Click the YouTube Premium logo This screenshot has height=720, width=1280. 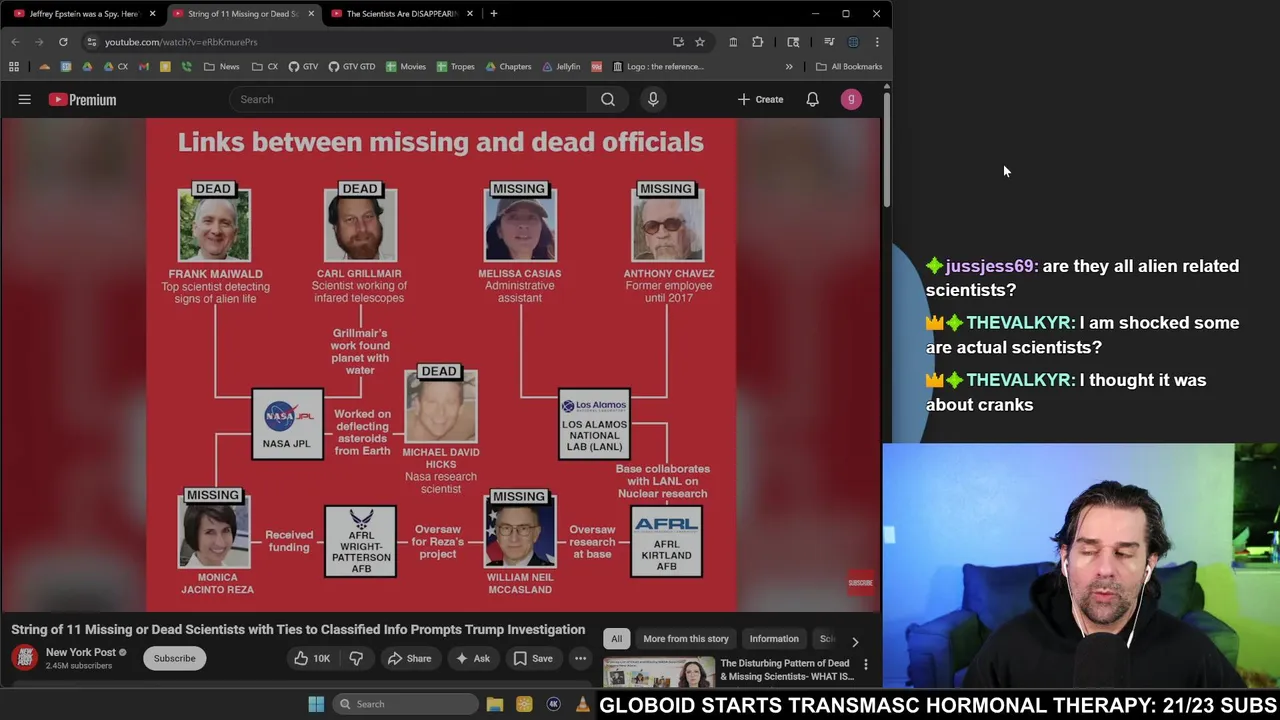click(83, 100)
